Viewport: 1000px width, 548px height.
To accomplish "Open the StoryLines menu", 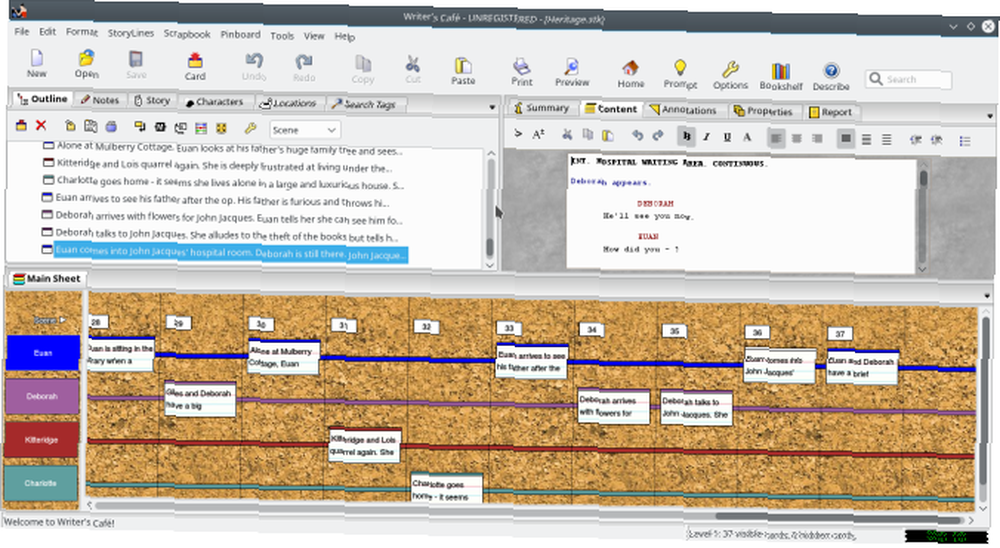I will tap(131, 33).
